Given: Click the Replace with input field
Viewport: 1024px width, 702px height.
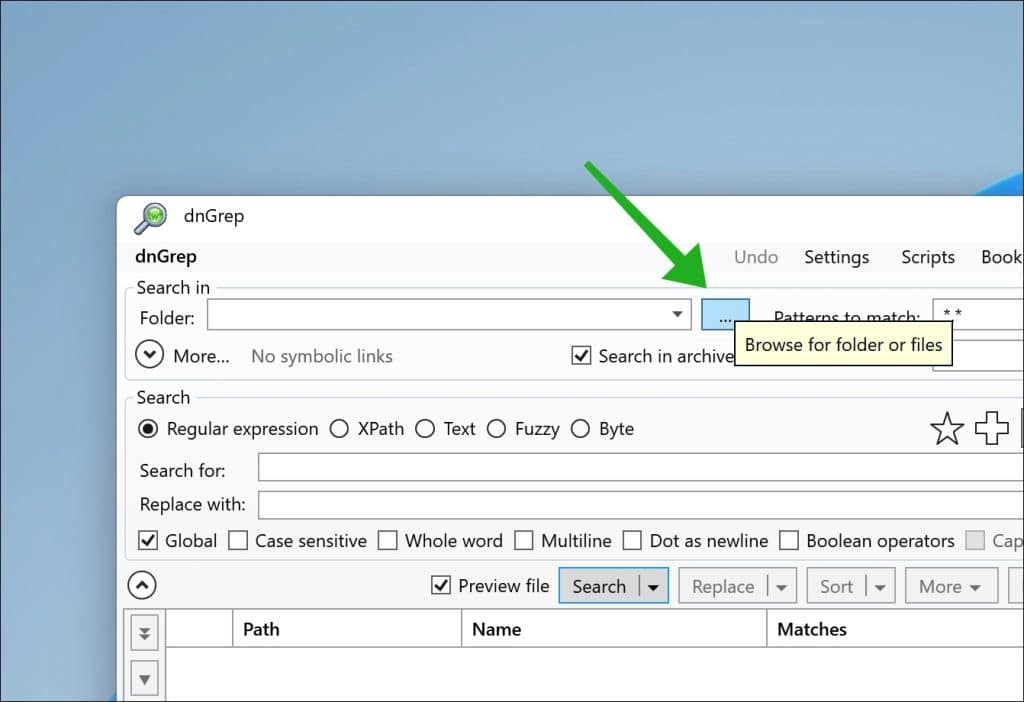Looking at the screenshot, I should coord(641,505).
